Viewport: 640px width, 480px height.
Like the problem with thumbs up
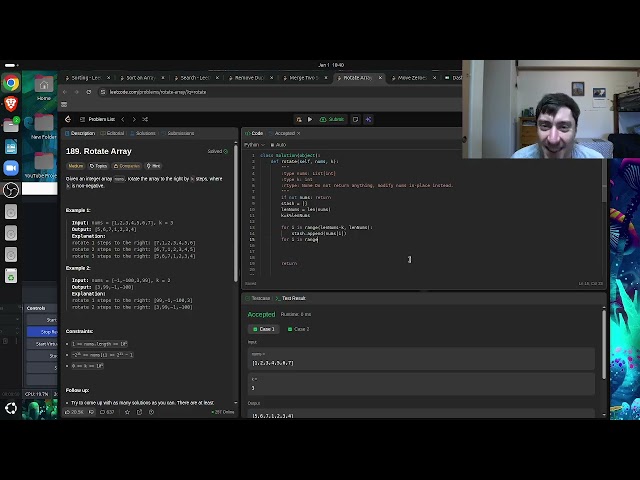pyautogui.click(x=74, y=412)
